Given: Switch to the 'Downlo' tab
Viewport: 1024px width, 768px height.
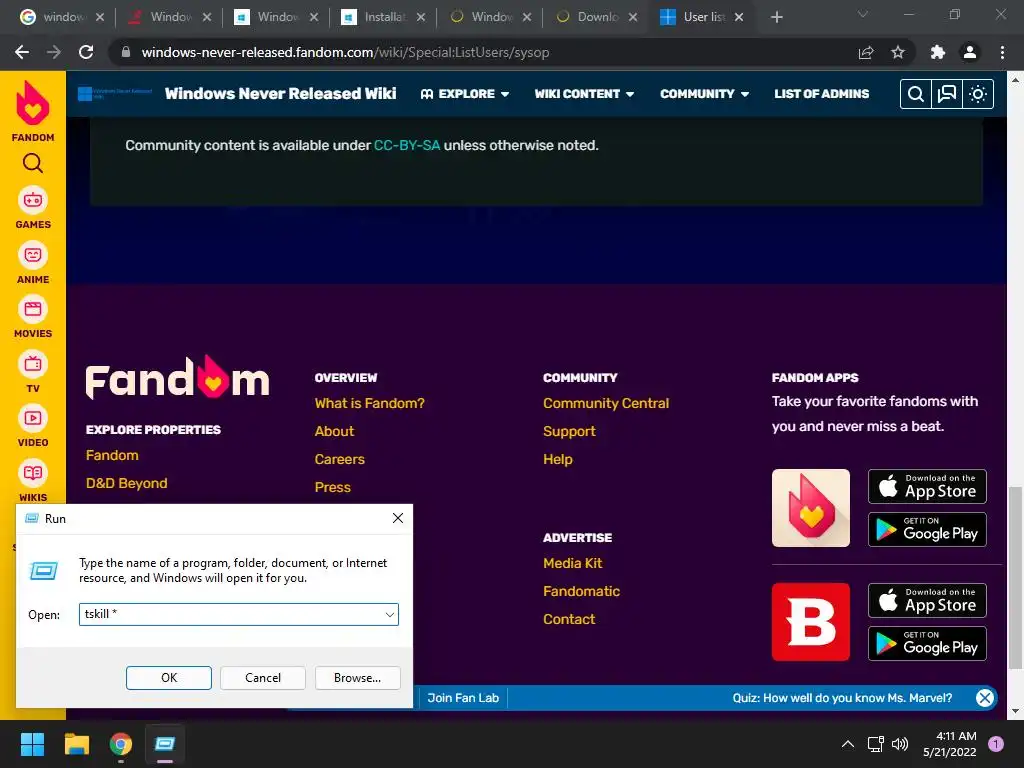Looking at the screenshot, I should click(597, 17).
